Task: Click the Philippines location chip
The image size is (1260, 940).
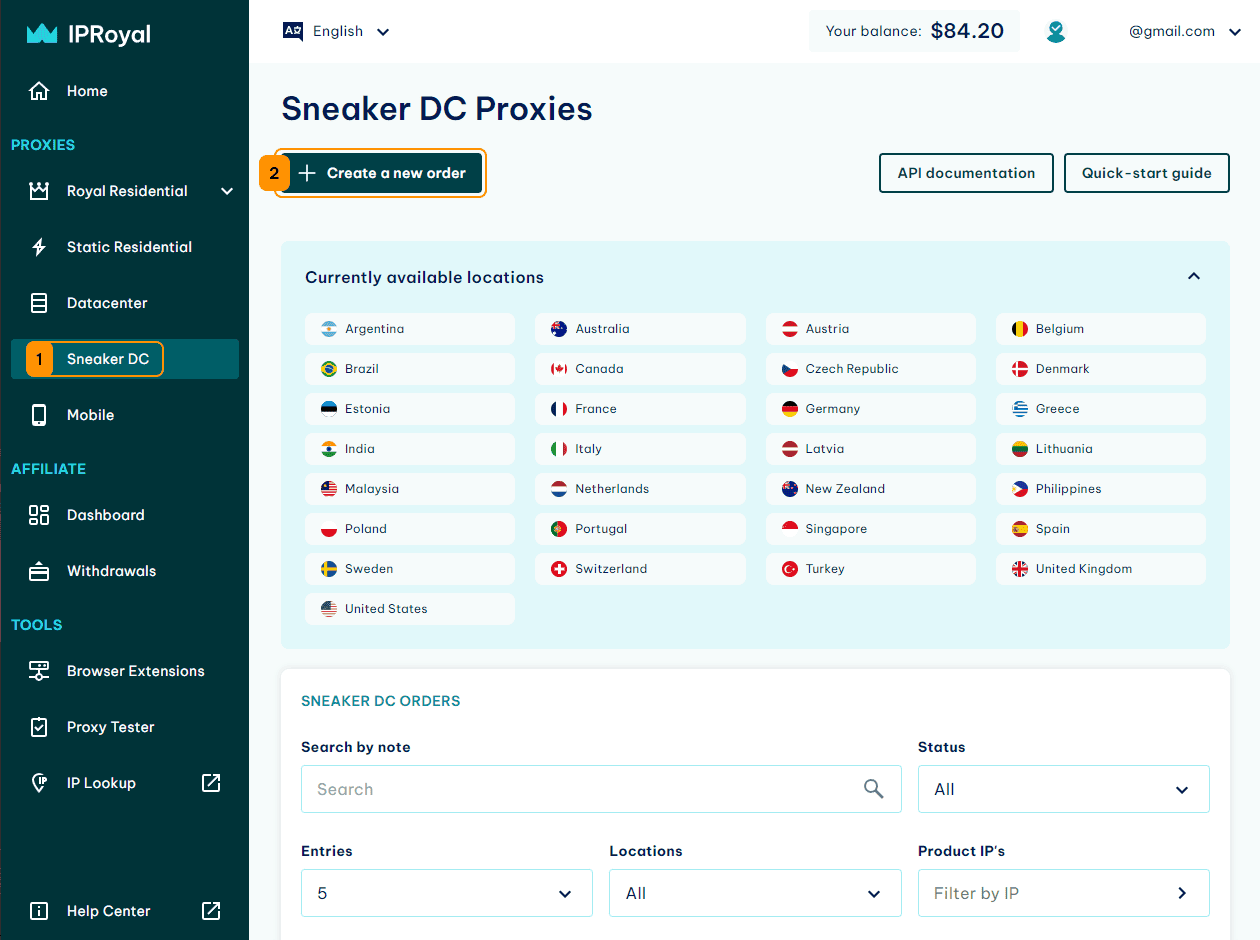Action: pos(1101,489)
